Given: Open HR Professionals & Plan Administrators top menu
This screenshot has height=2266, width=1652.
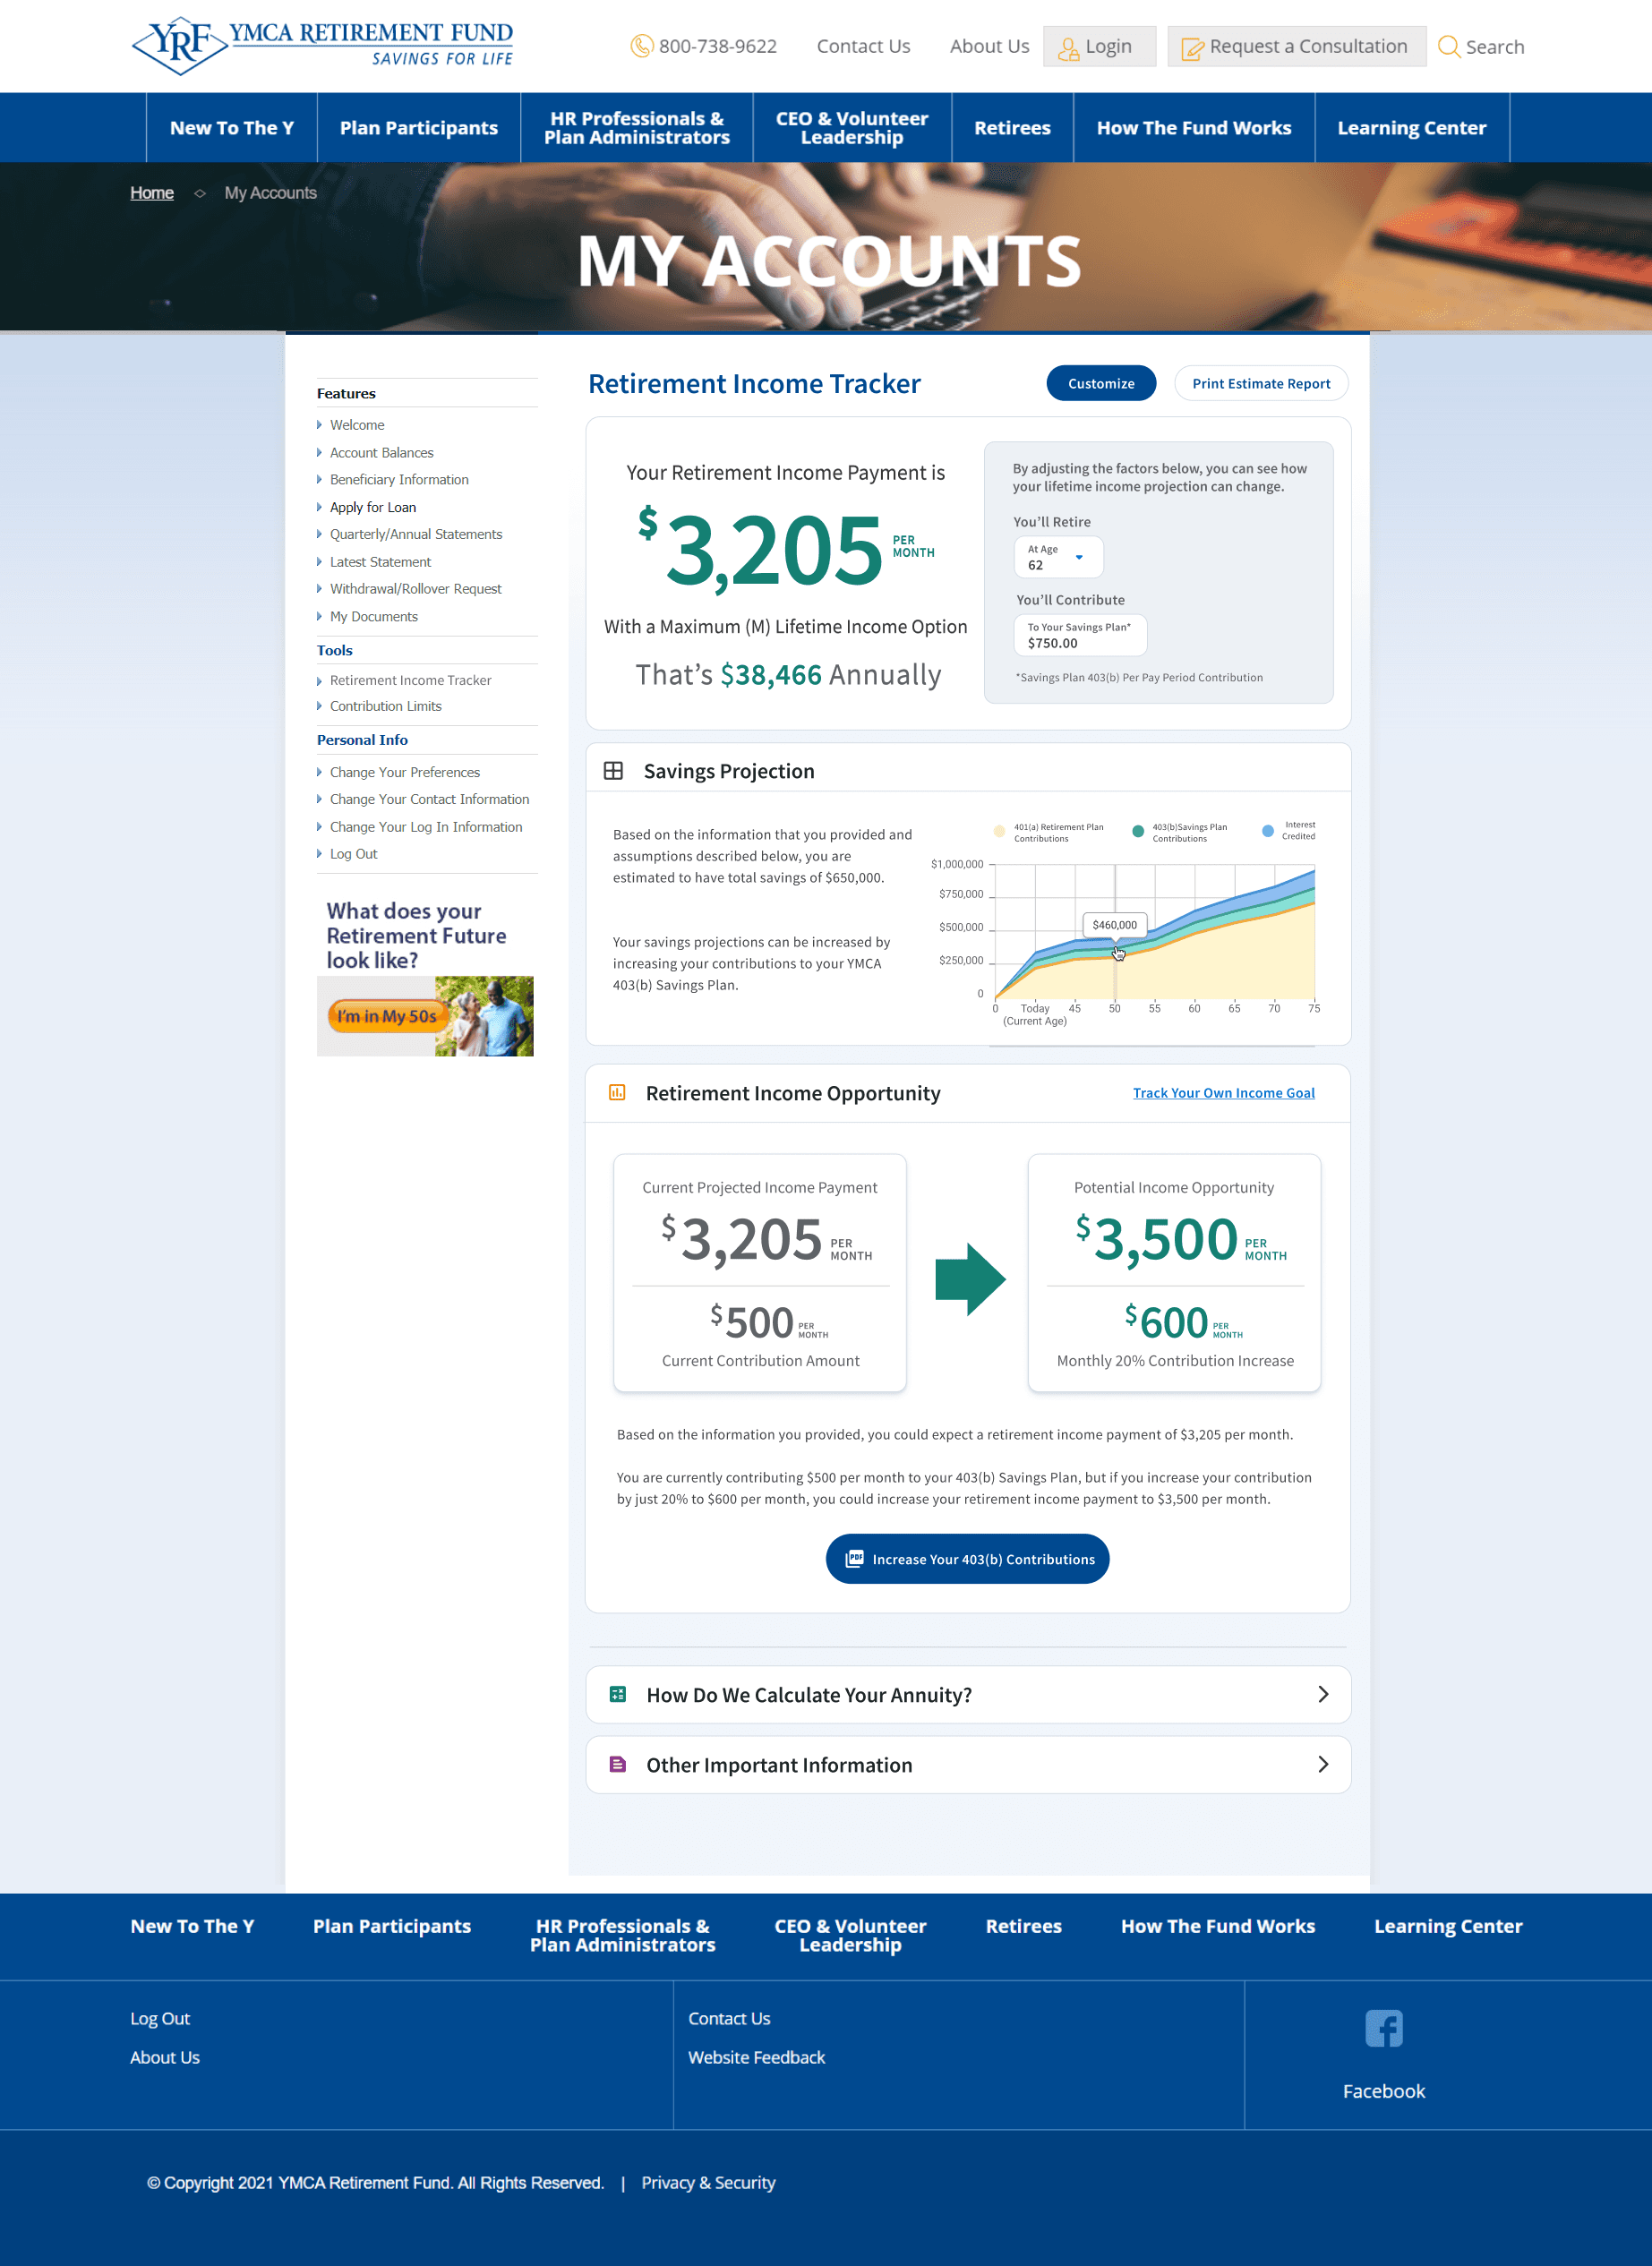Looking at the screenshot, I should click(x=637, y=128).
